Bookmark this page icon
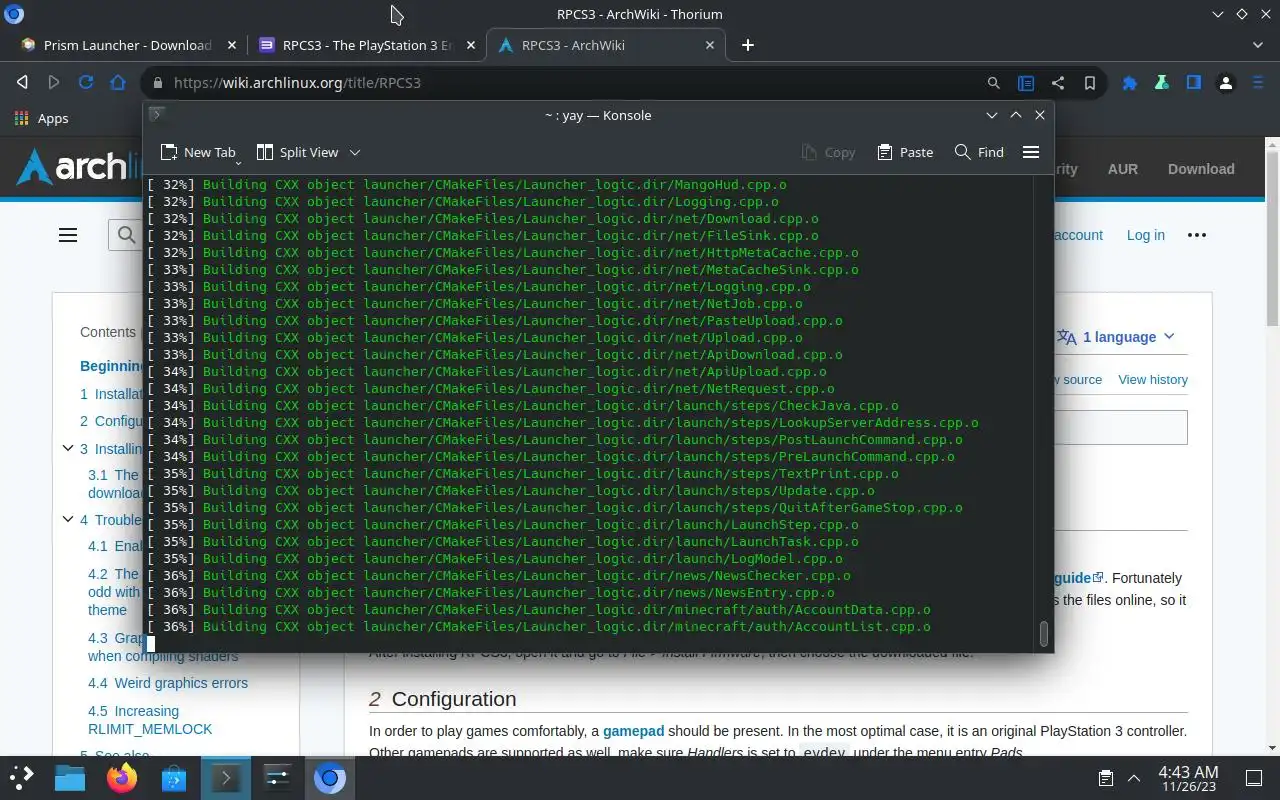The width and height of the screenshot is (1280, 800). tap(1089, 83)
